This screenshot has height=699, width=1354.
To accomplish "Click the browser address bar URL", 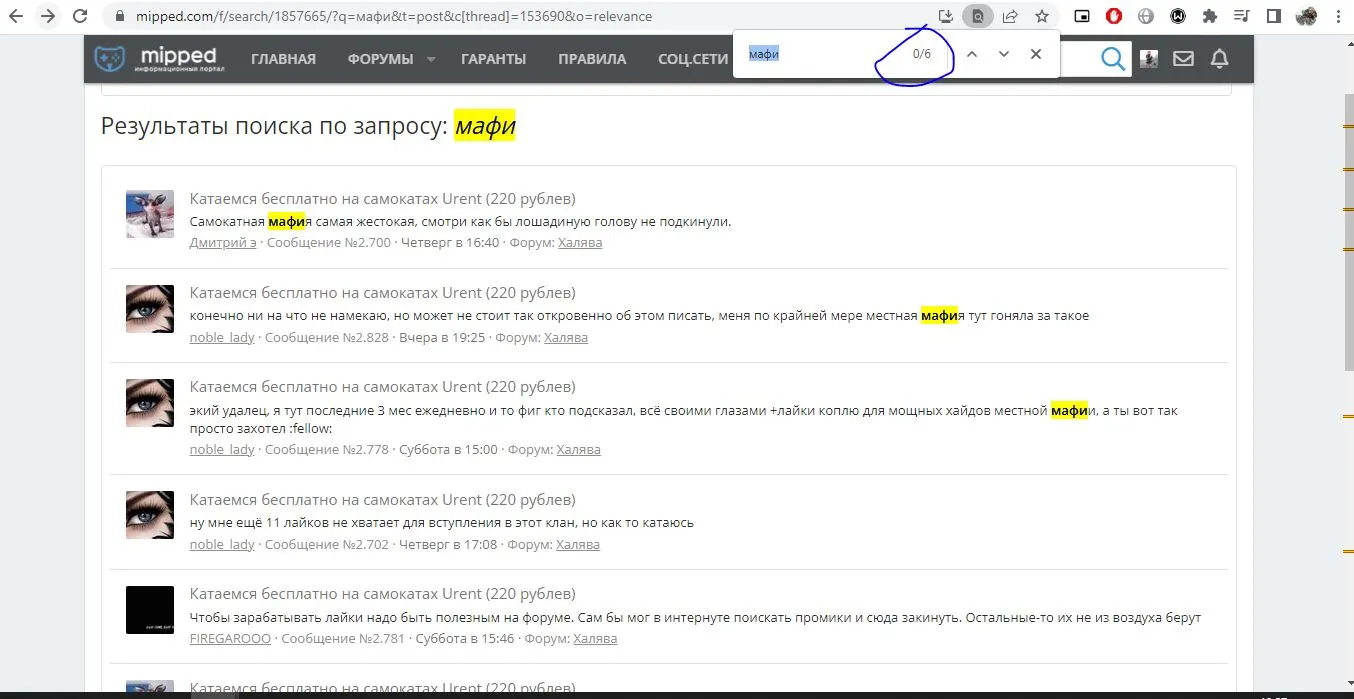I will [394, 17].
